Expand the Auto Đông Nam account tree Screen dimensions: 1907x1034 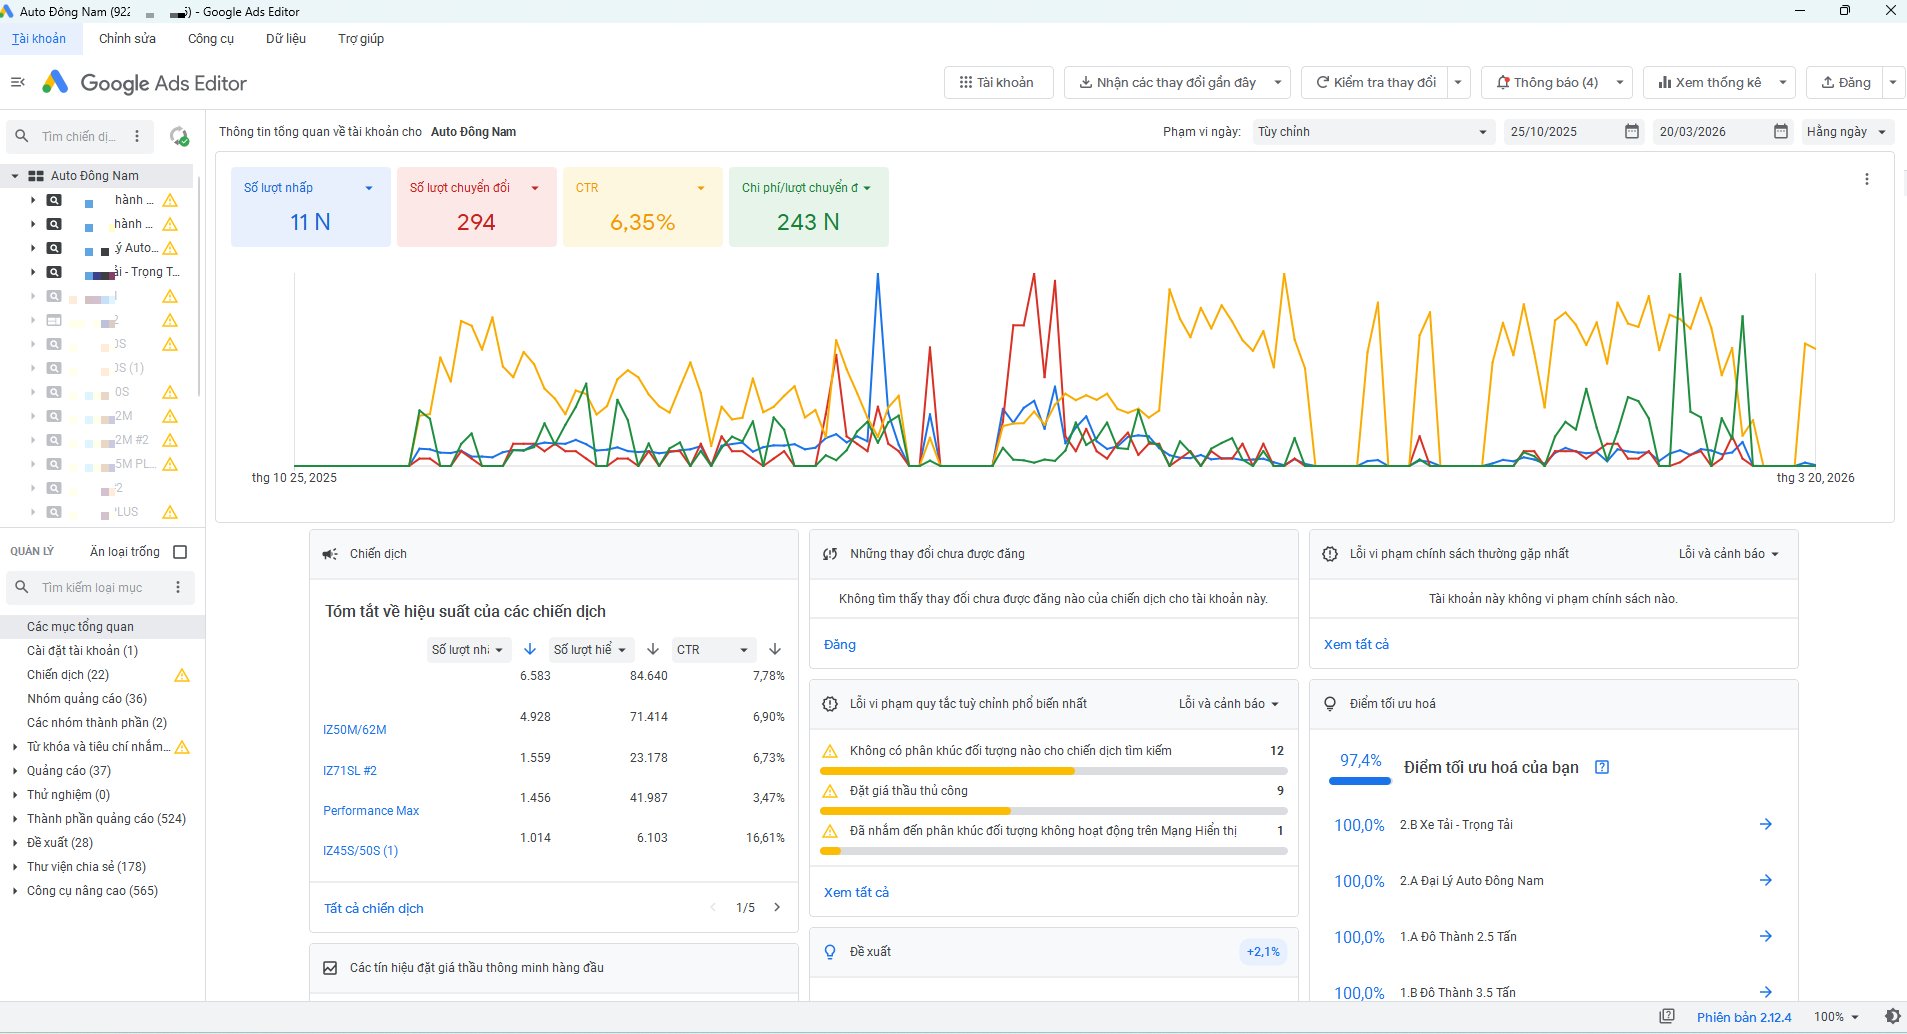(15, 176)
